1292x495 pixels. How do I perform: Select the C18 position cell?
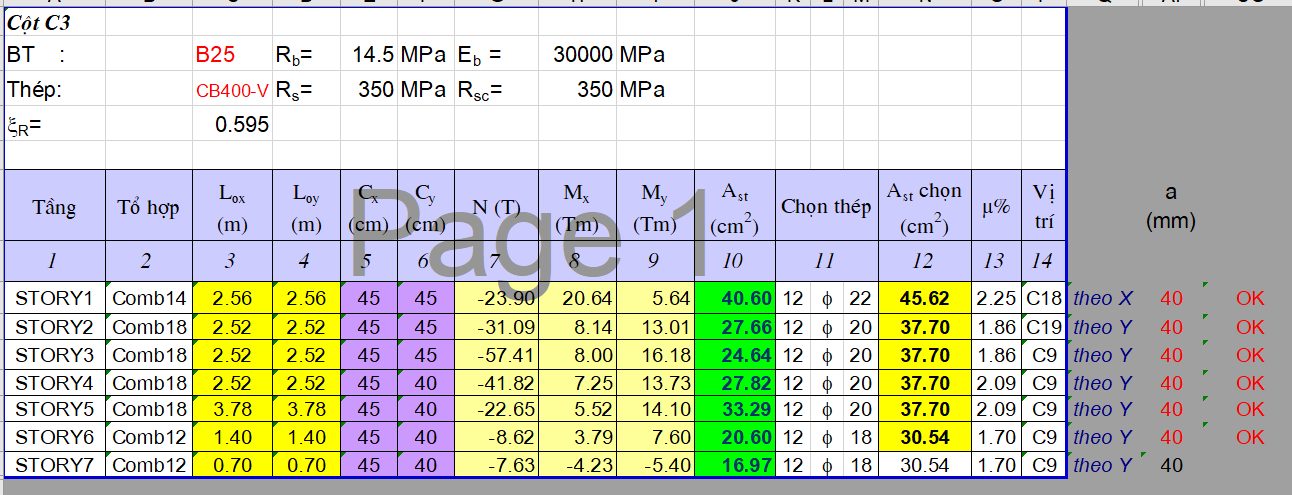[1042, 297]
